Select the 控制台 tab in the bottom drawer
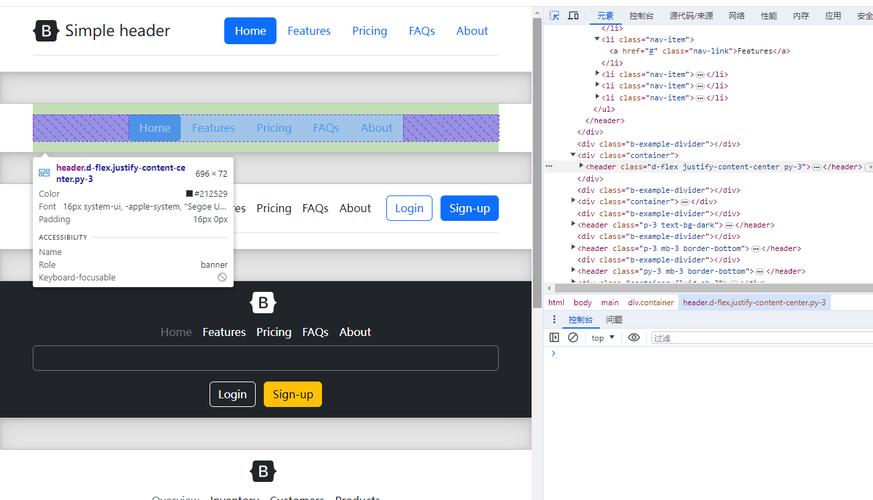 pyautogui.click(x=580, y=320)
